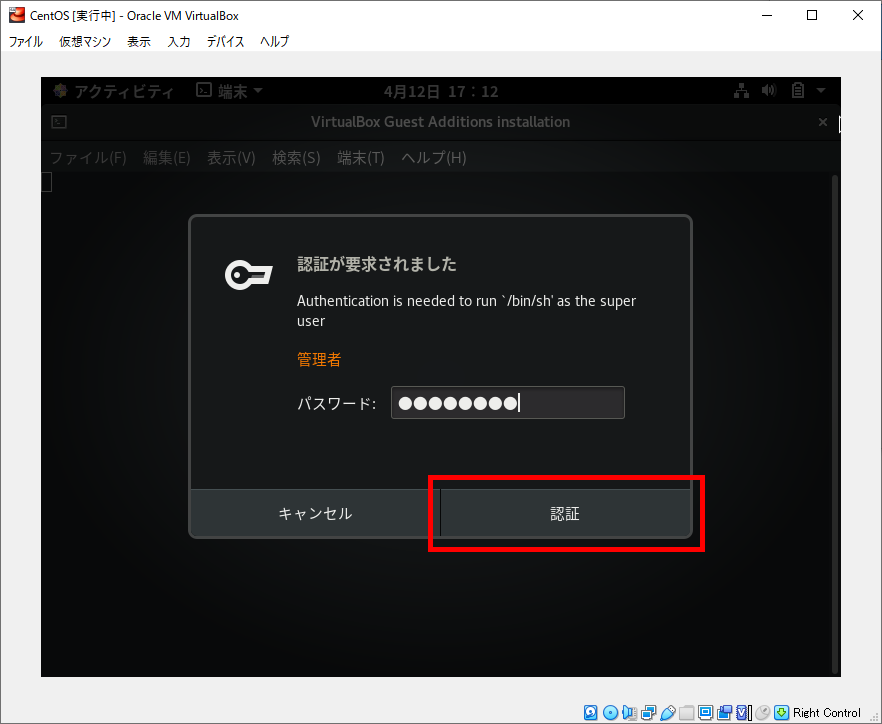Image resolution: width=882 pixels, height=724 pixels.
Task: Click the 認証 (Authenticate) button
Action: 565,513
